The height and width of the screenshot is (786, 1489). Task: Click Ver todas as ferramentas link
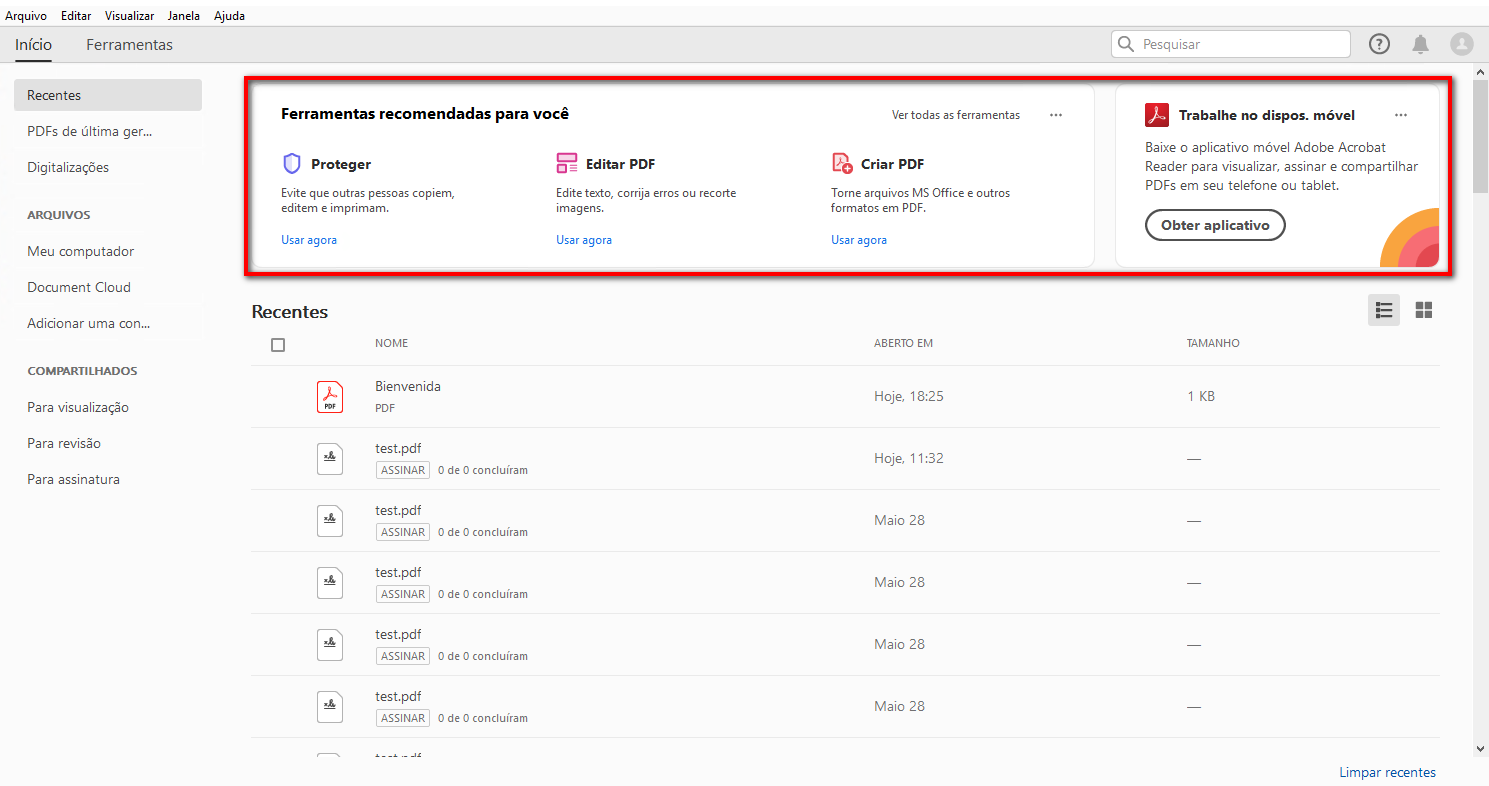point(956,115)
